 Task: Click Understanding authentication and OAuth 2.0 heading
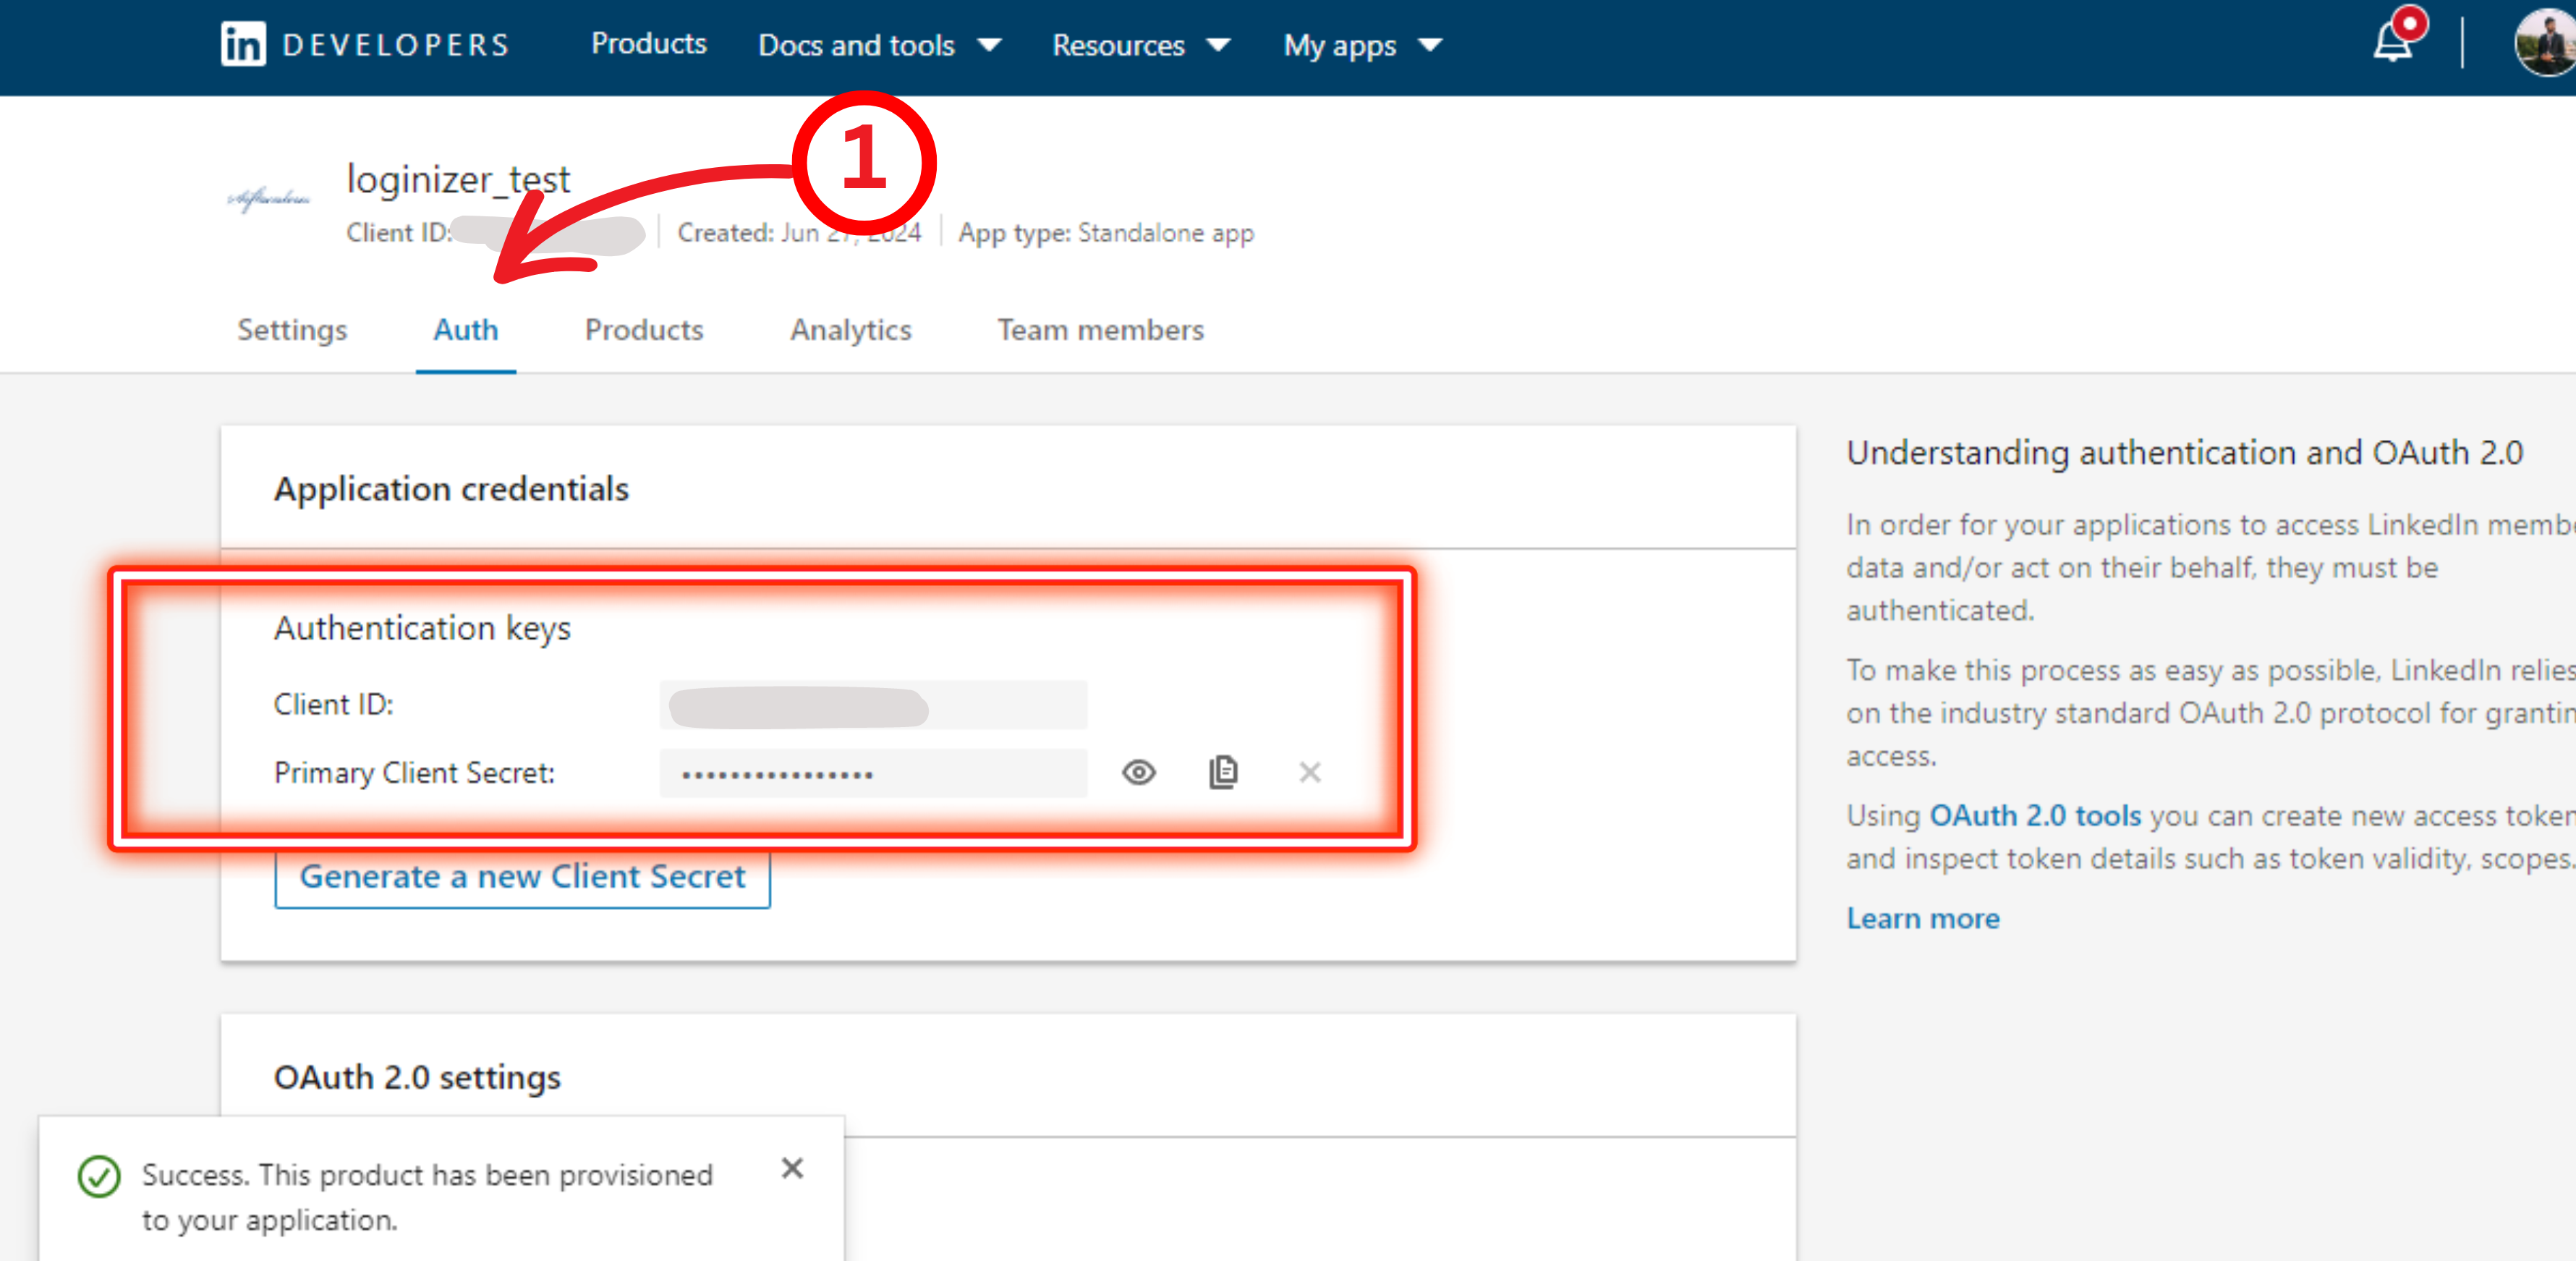tap(2185, 452)
